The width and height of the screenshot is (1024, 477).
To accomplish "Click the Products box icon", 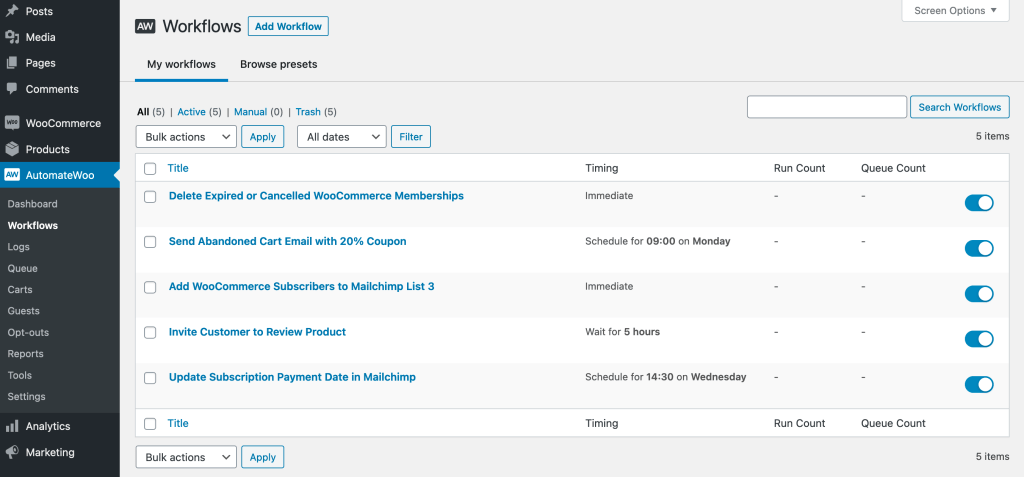I will click(x=12, y=149).
